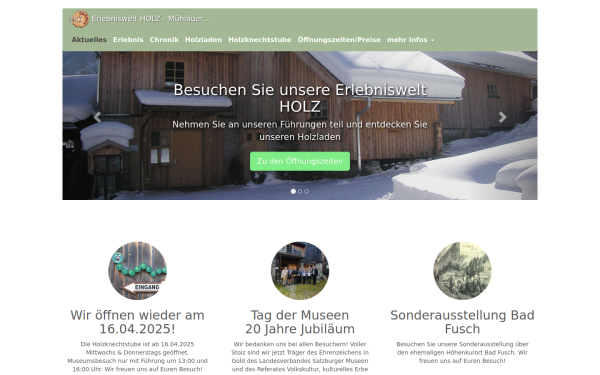Click paragraph starting Besuchen Sie unsere Sonderausstellung

[x=462, y=352]
